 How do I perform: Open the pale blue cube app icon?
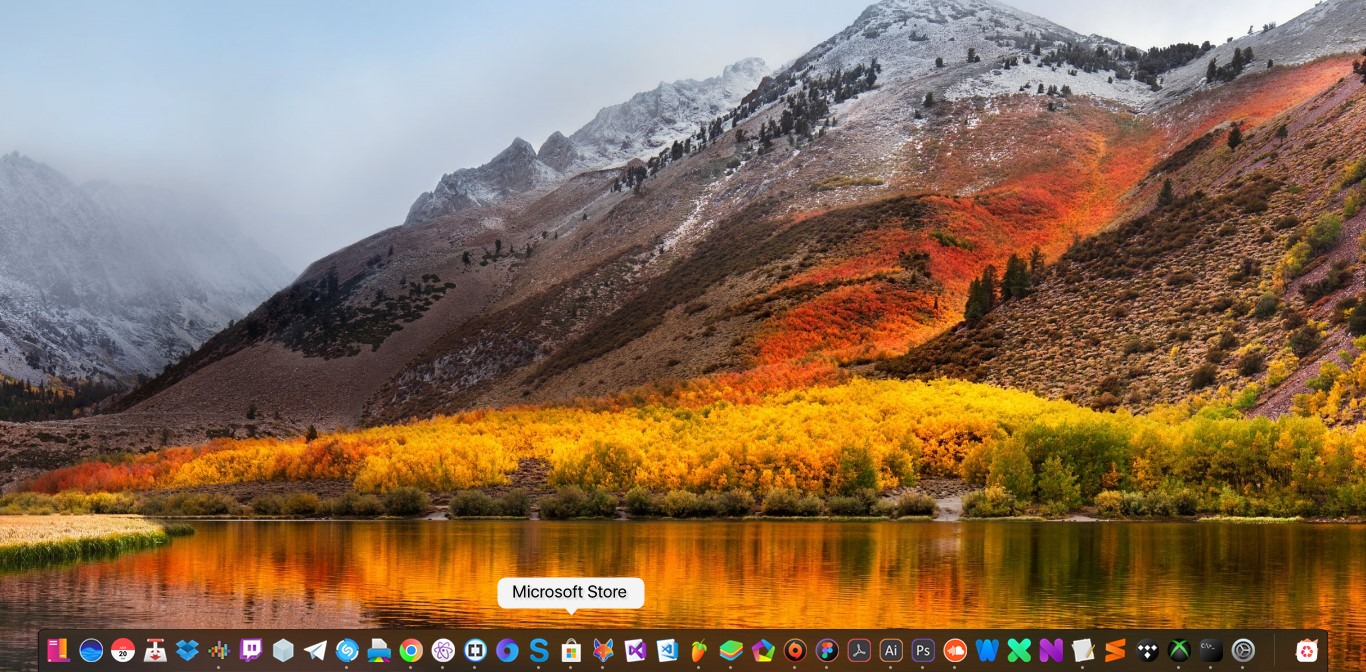[283, 650]
